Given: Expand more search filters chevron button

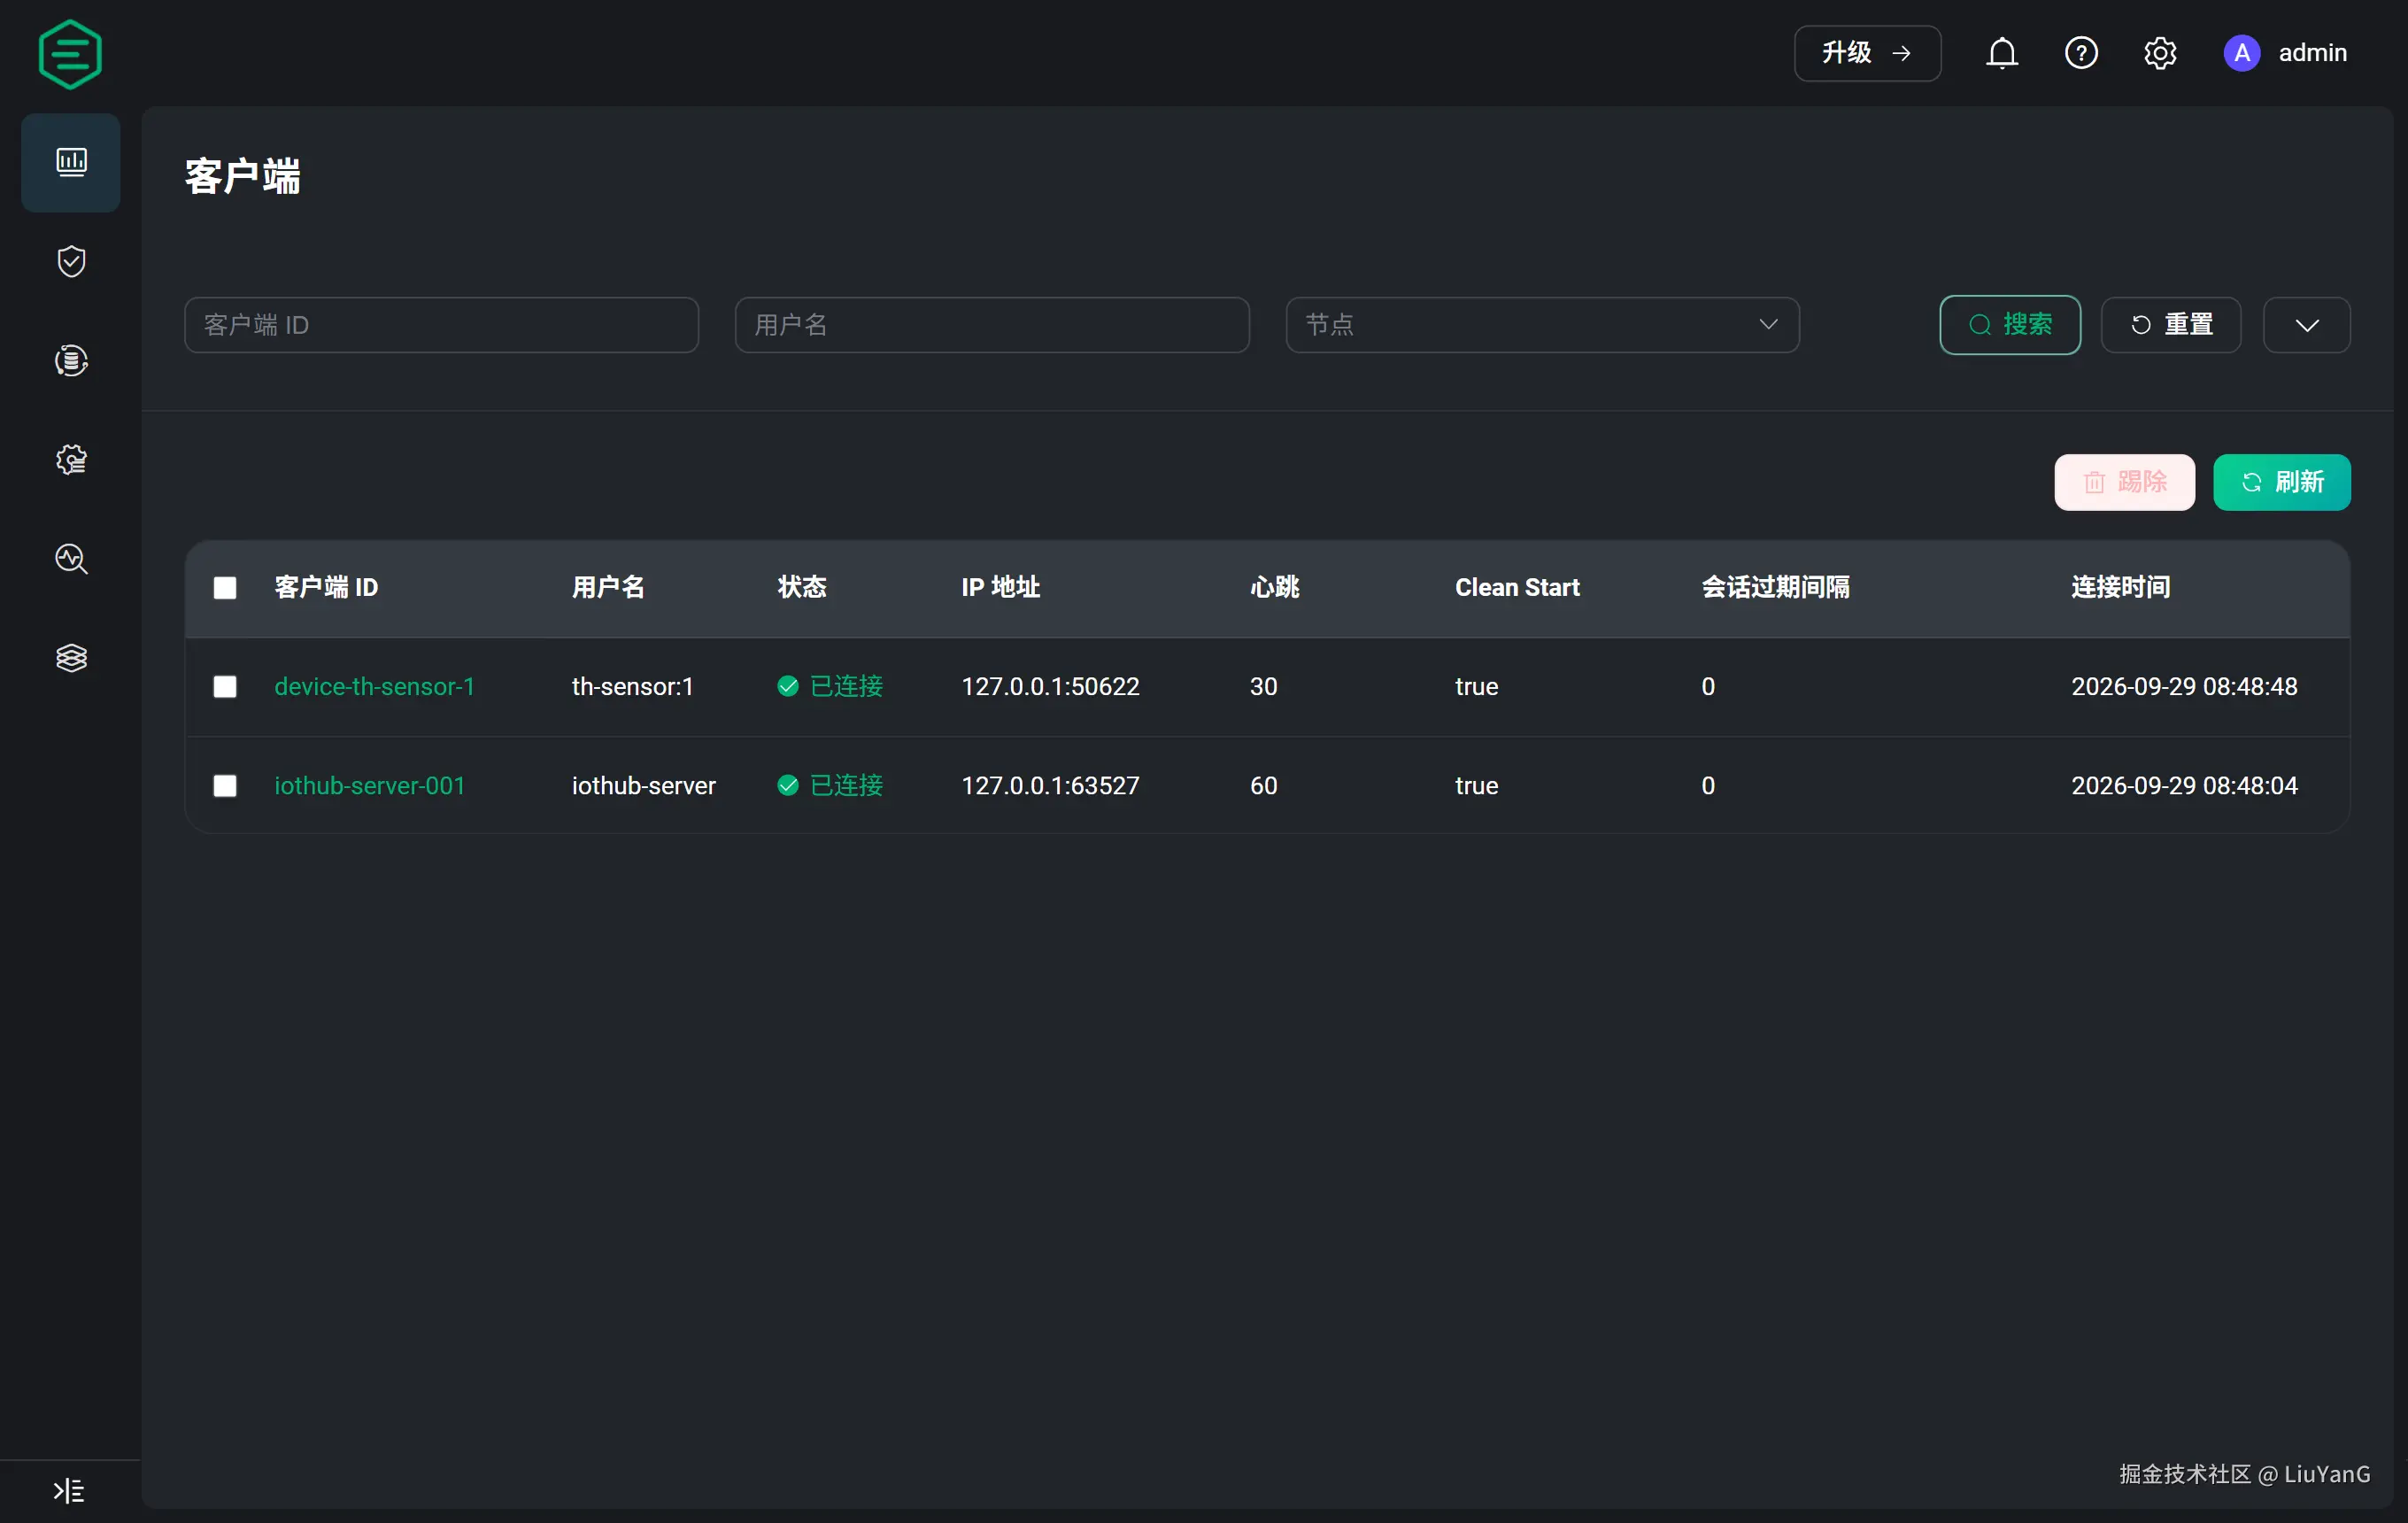Looking at the screenshot, I should pos(2307,325).
